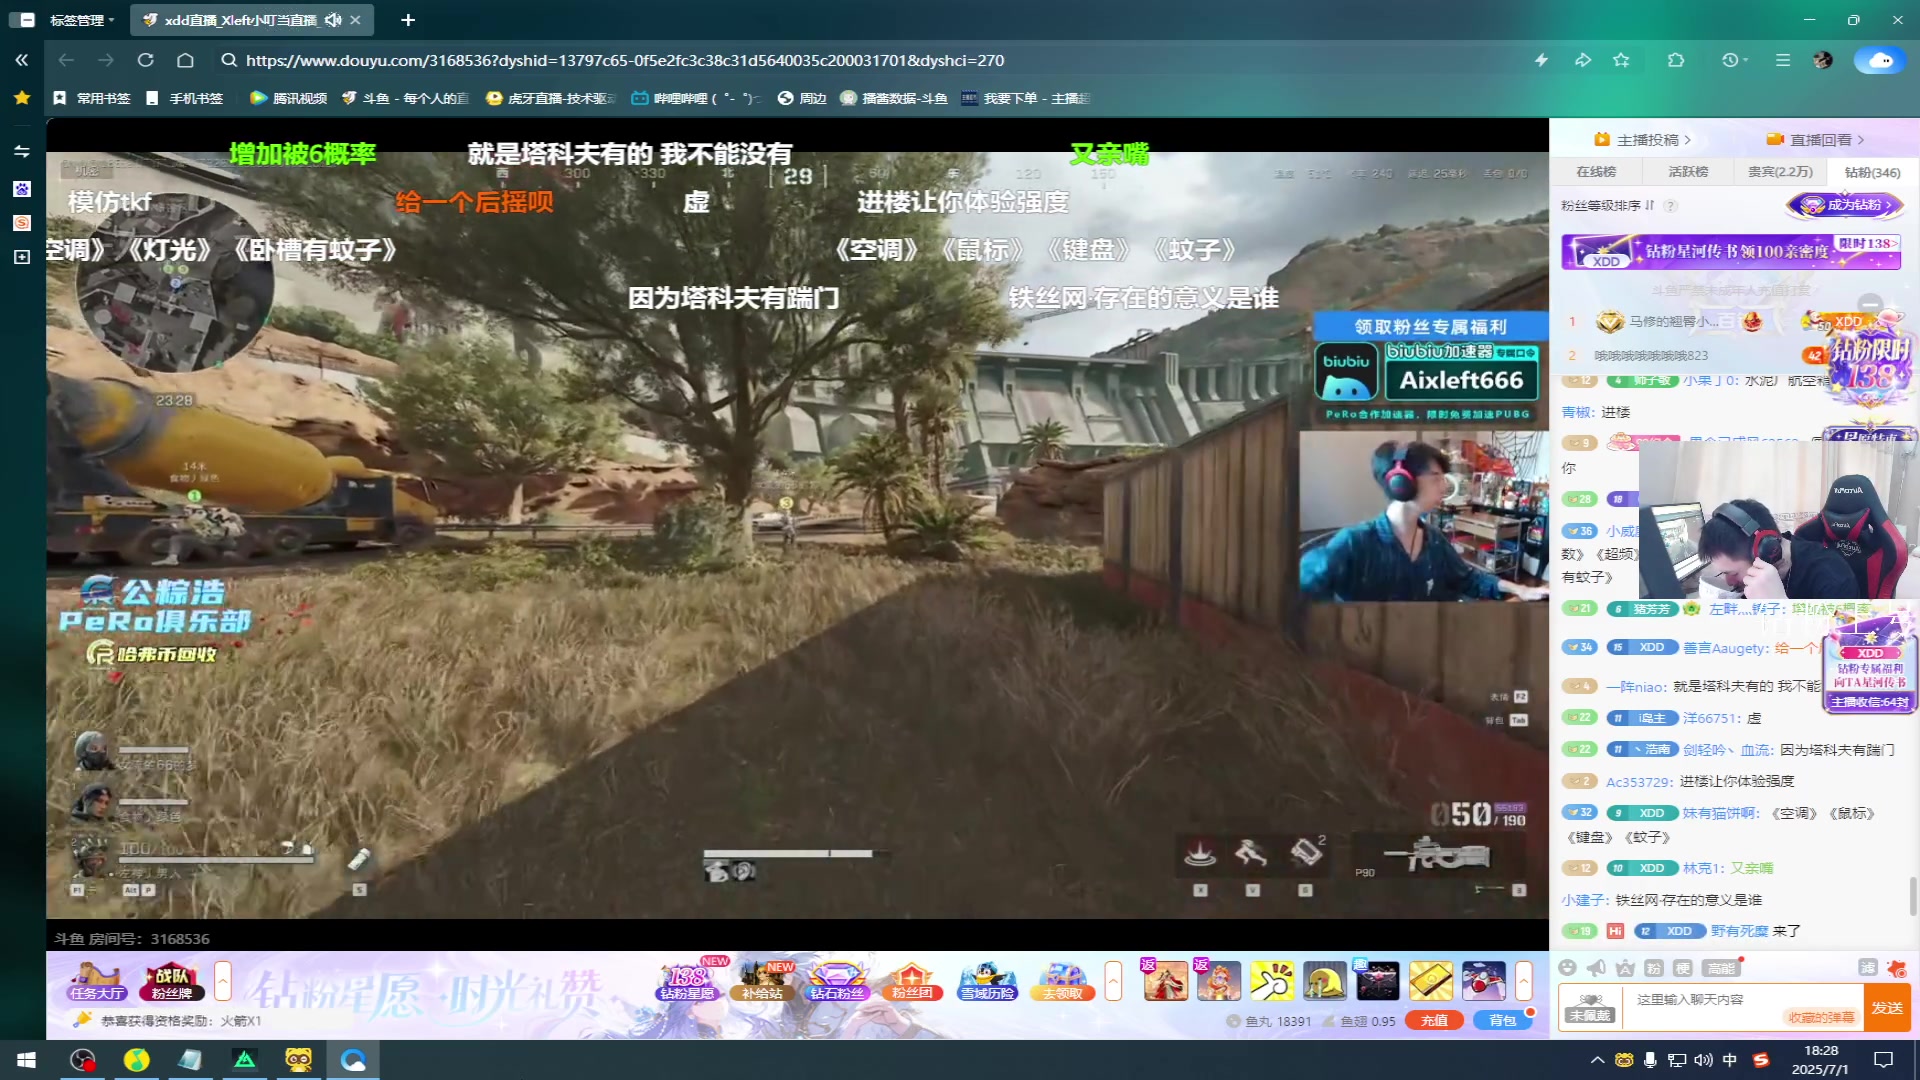Image resolution: width=1920 pixels, height=1080 pixels.
Task: Send the clapping hands gift
Action: click(x=1271, y=981)
